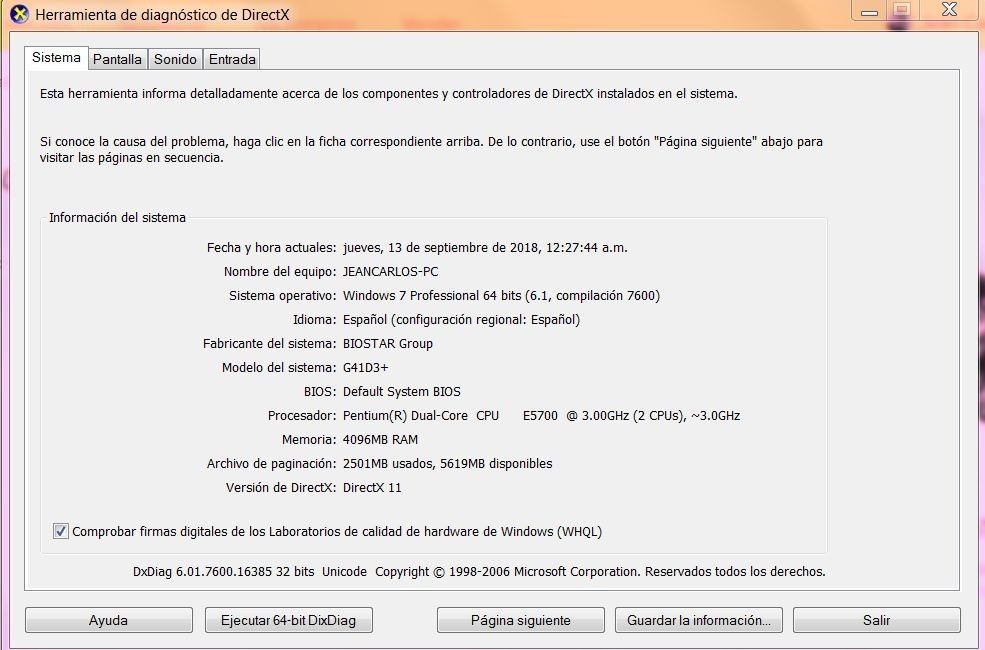985x650 pixels.
Task: Click the system model value G41D3+
Action: (366, 367)
